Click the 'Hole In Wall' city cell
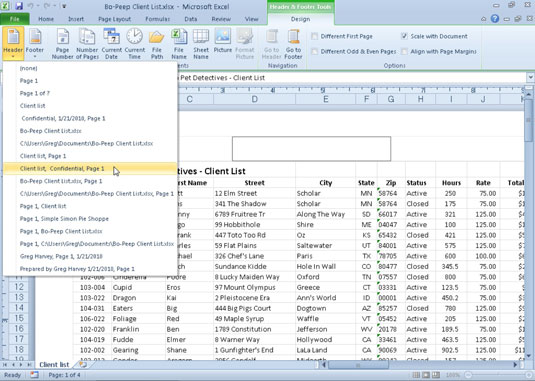Viewport: 535px width, 381px height. (x=326, y=266)
